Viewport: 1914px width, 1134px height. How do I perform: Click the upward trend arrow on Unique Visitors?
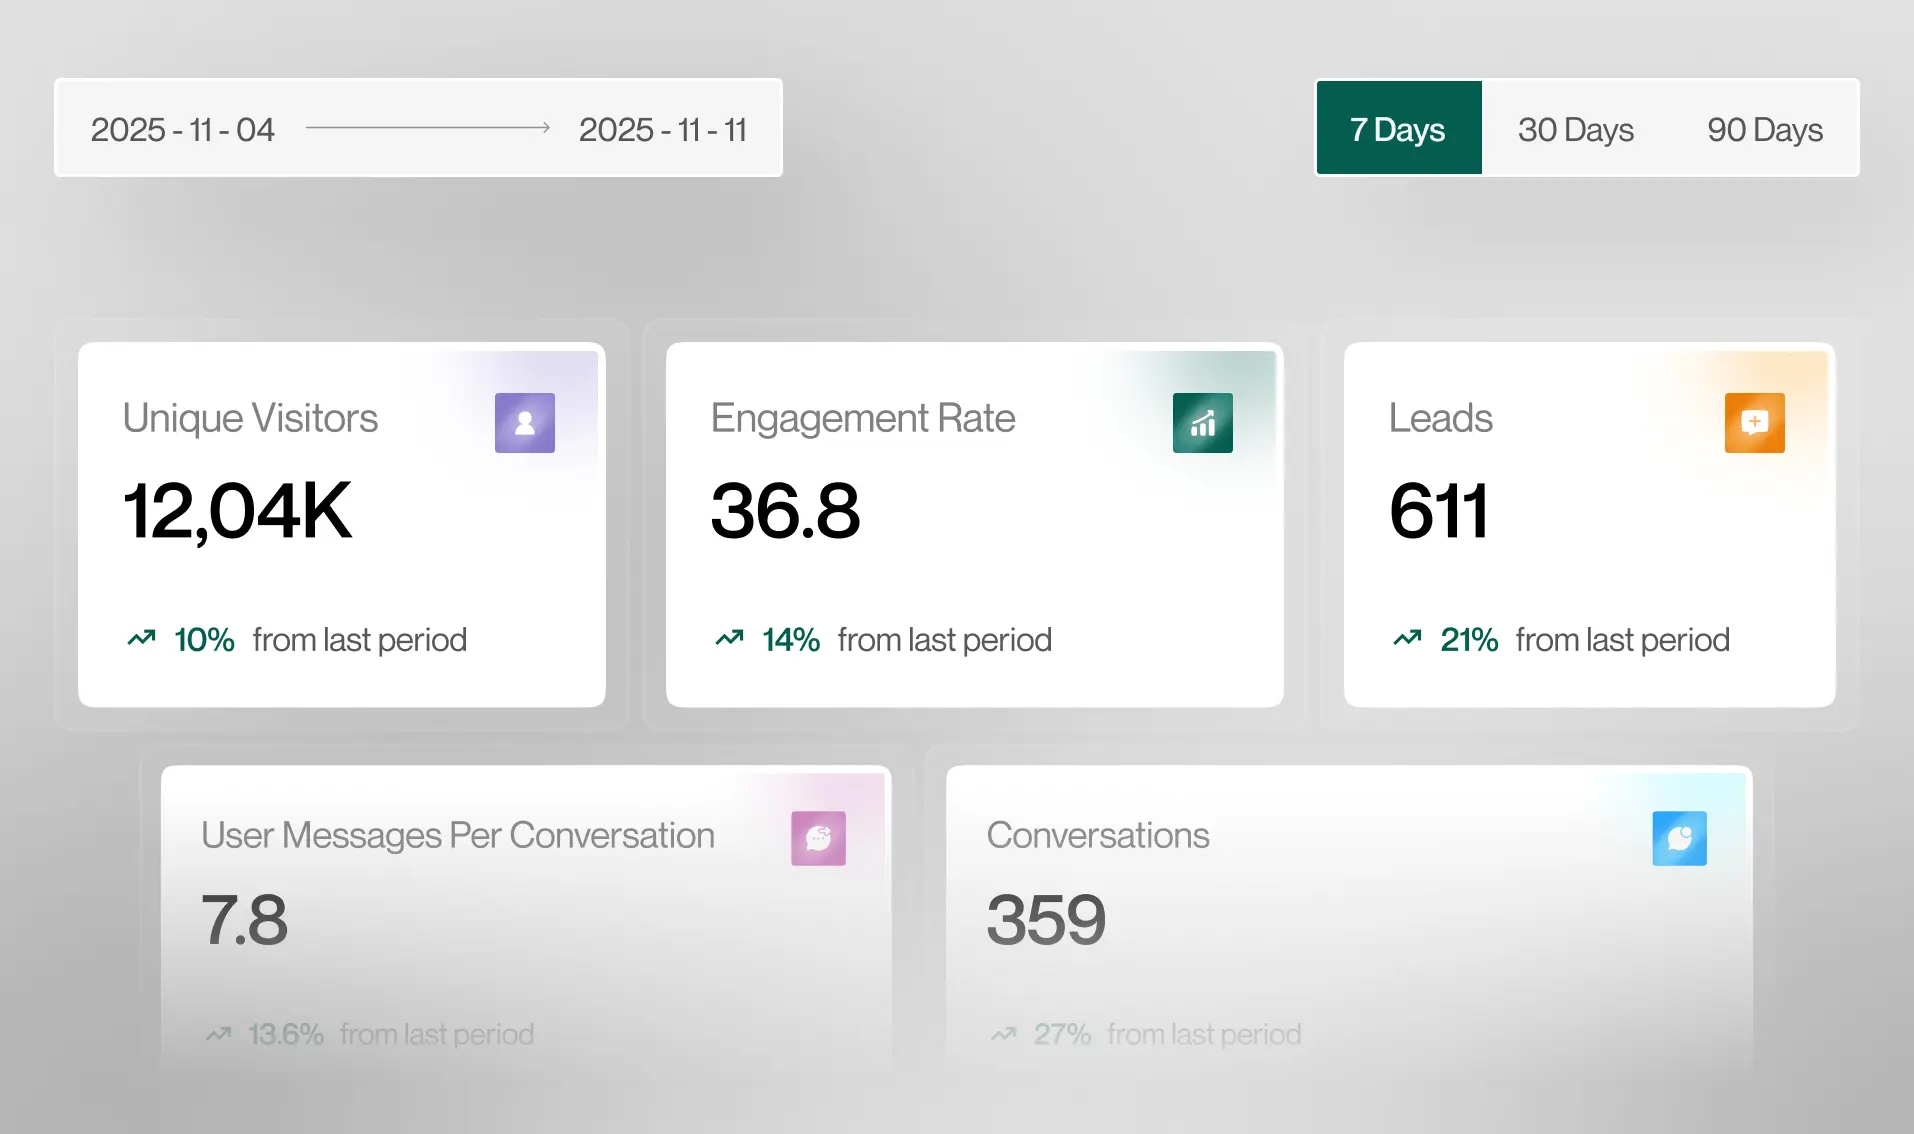pyautogui.click(x=141, y=638)
